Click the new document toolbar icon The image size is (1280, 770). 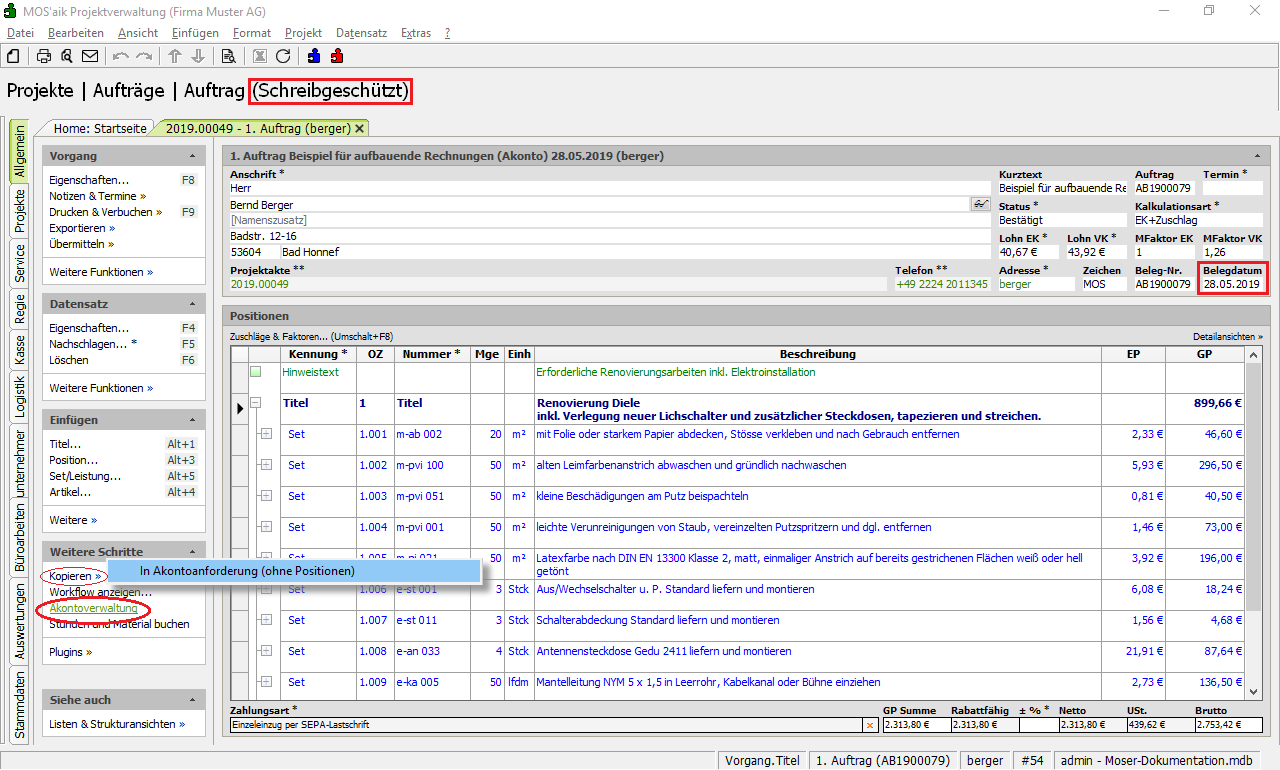[14, 56]
